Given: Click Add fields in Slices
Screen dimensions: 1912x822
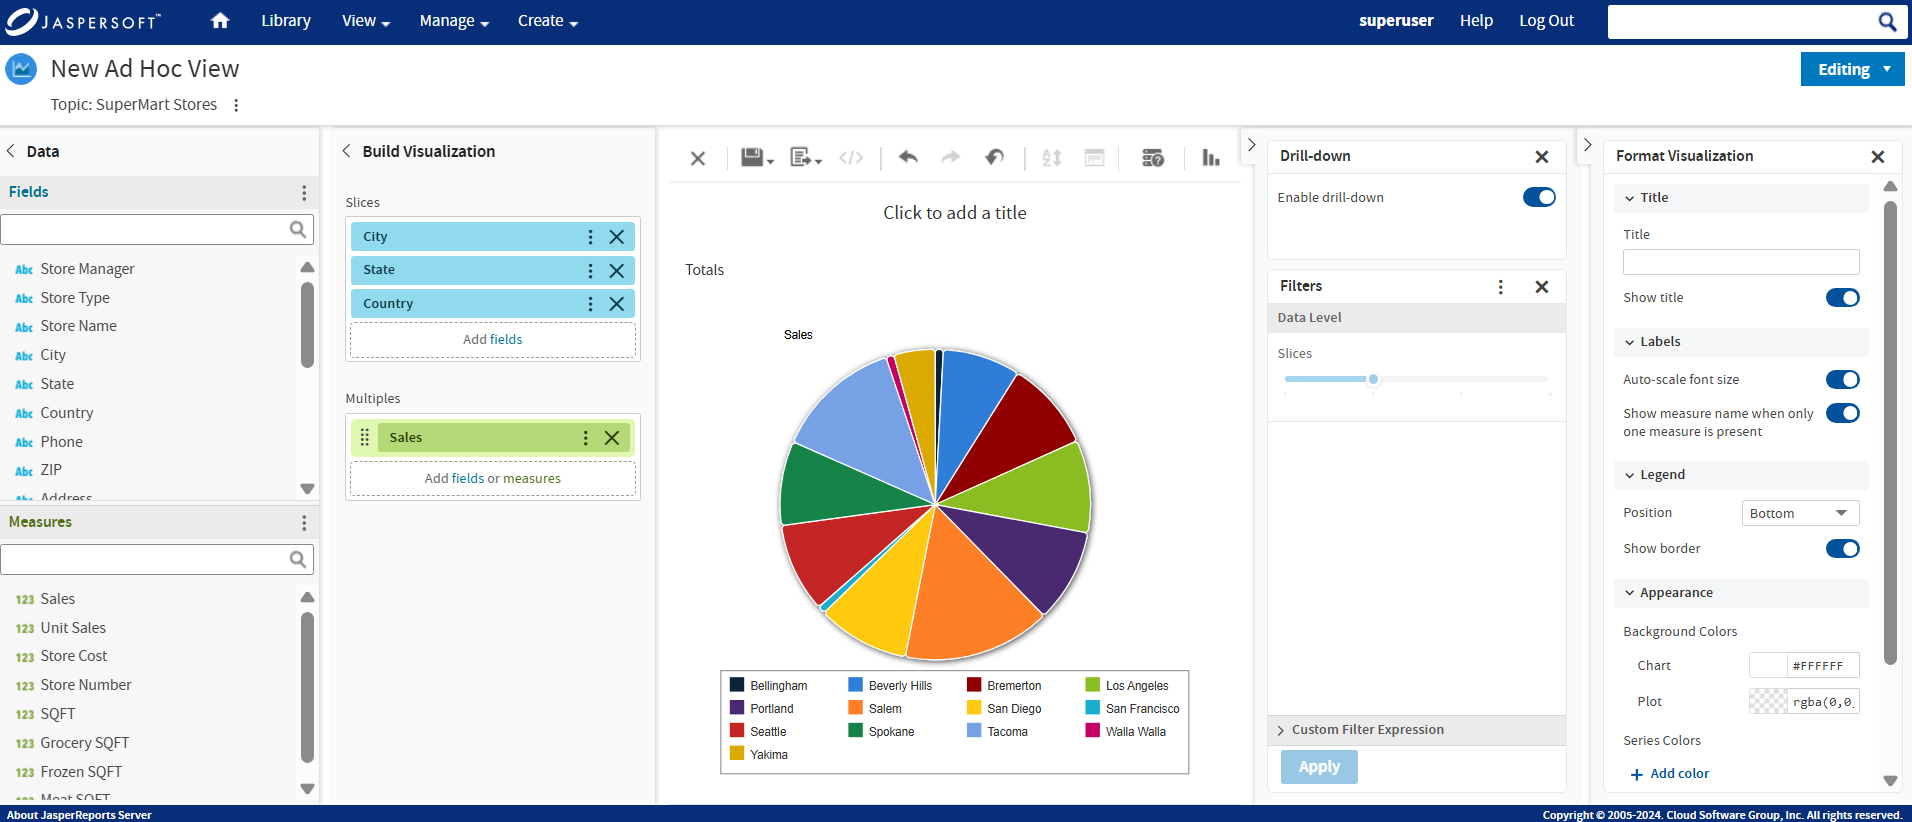Looking at the screenshot, I should point(493,340).
